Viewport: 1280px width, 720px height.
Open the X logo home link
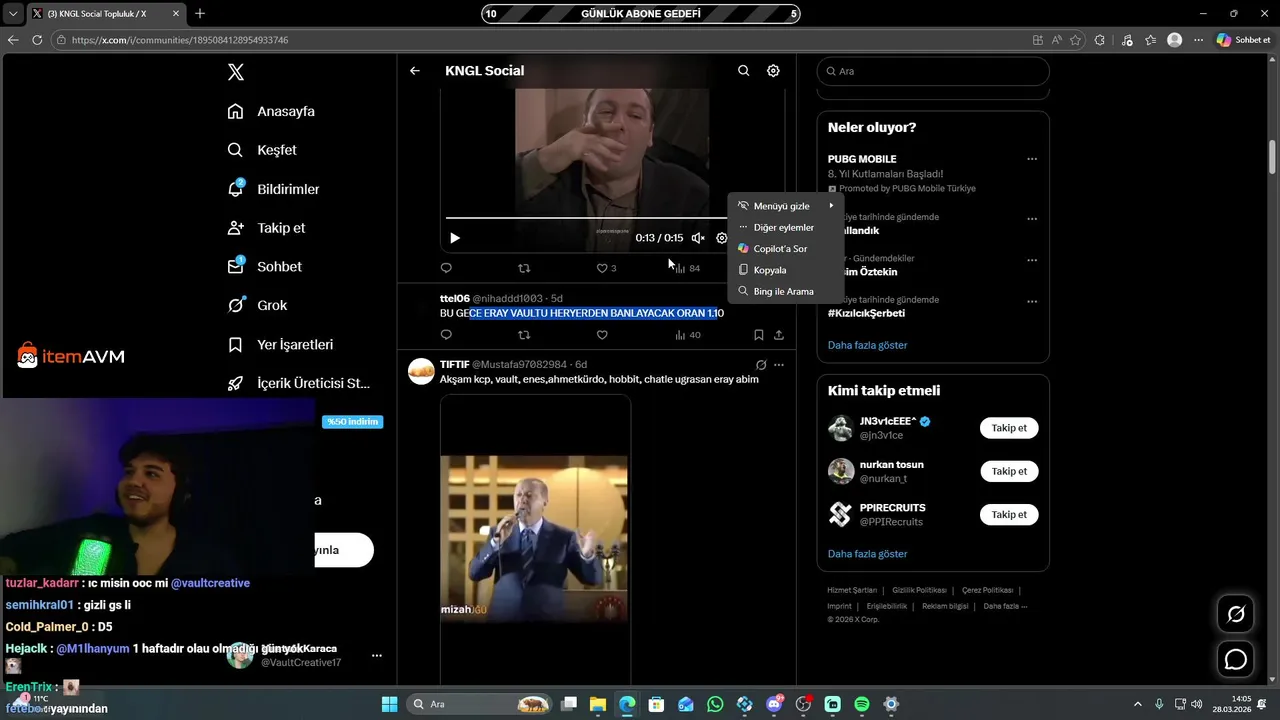[x=235, y=72]
